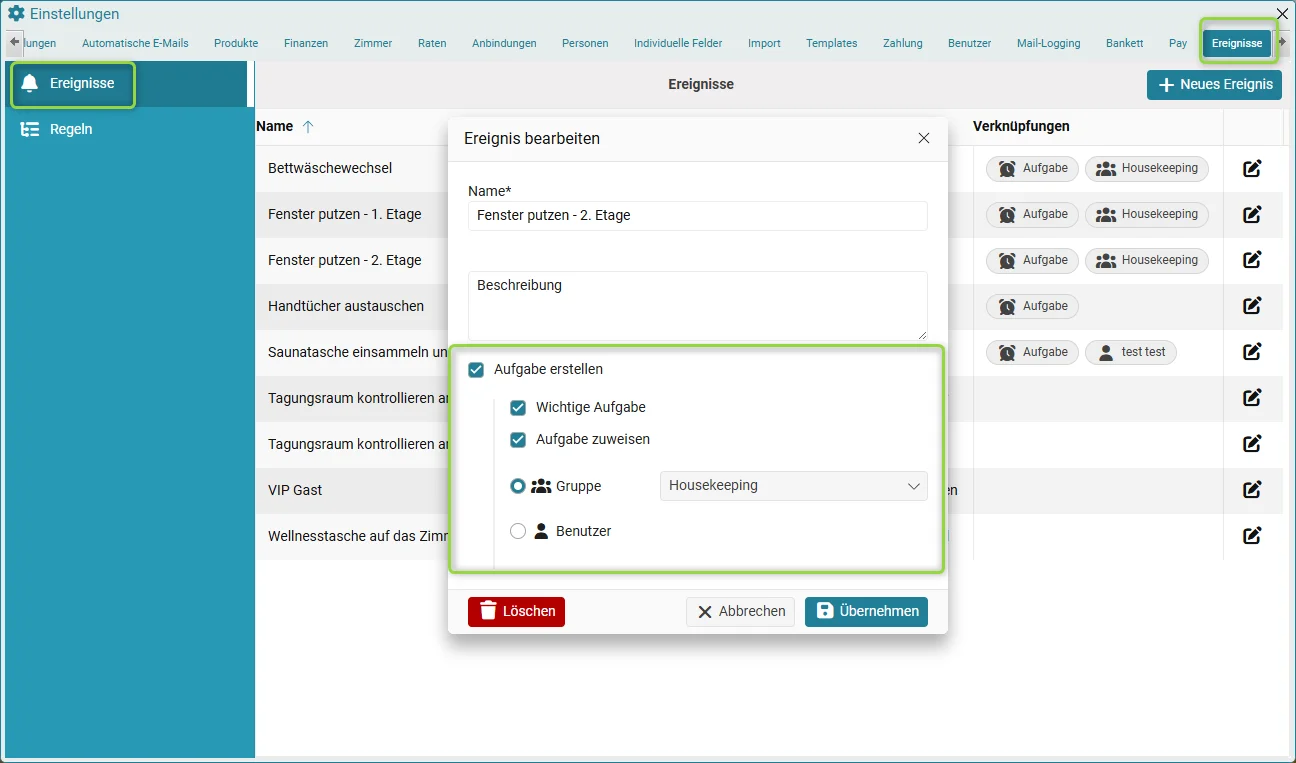Go to the Finanzen tab
This screenshot has height=763, width=1296.
click(306, 43)
